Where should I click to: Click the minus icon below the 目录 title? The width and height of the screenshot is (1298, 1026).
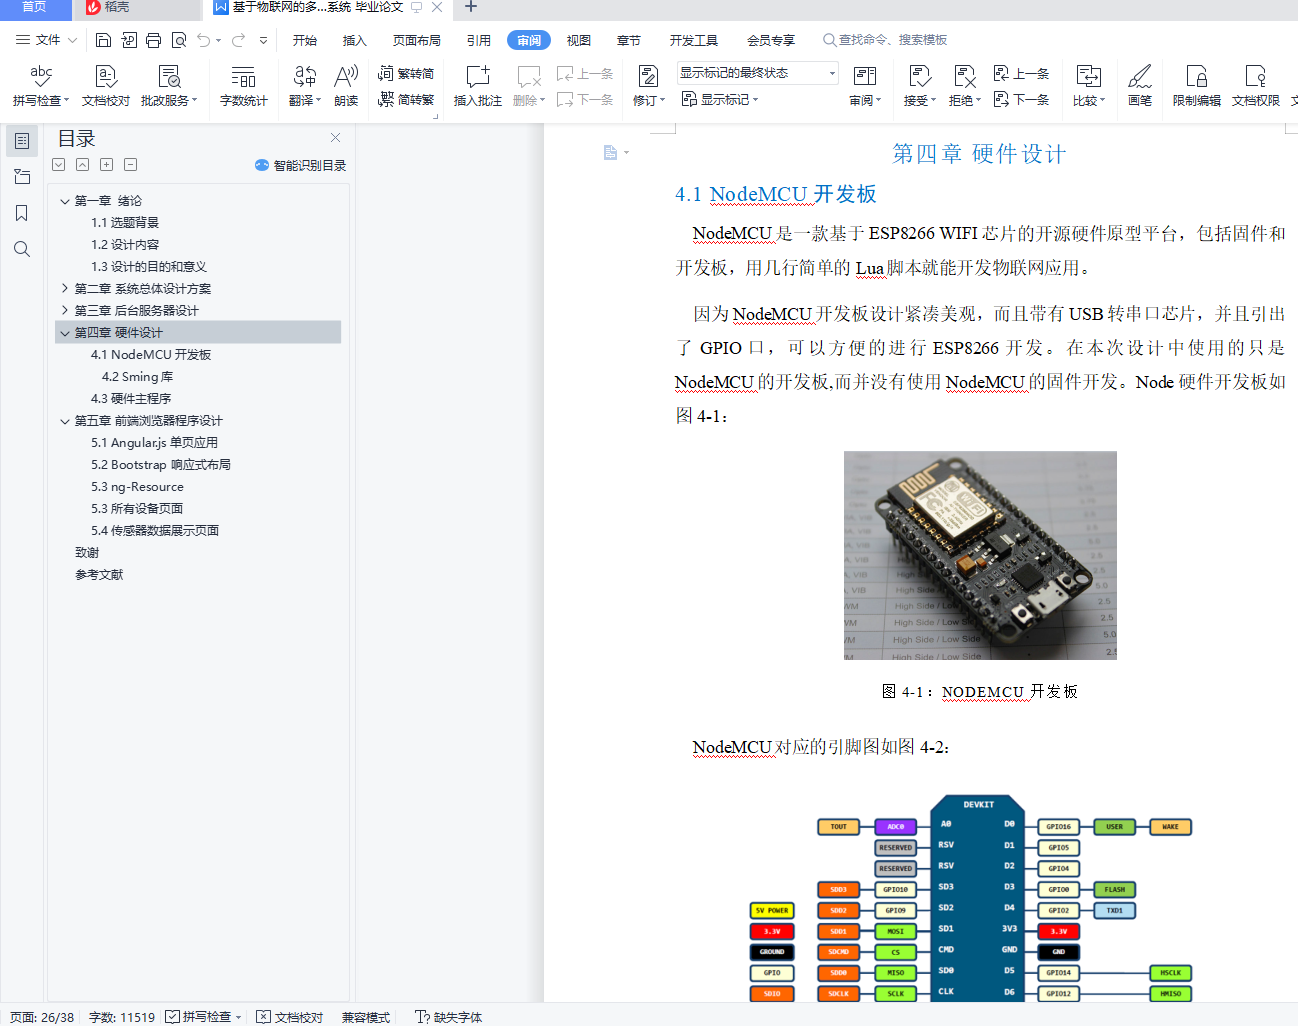click(x=131, y=165)
